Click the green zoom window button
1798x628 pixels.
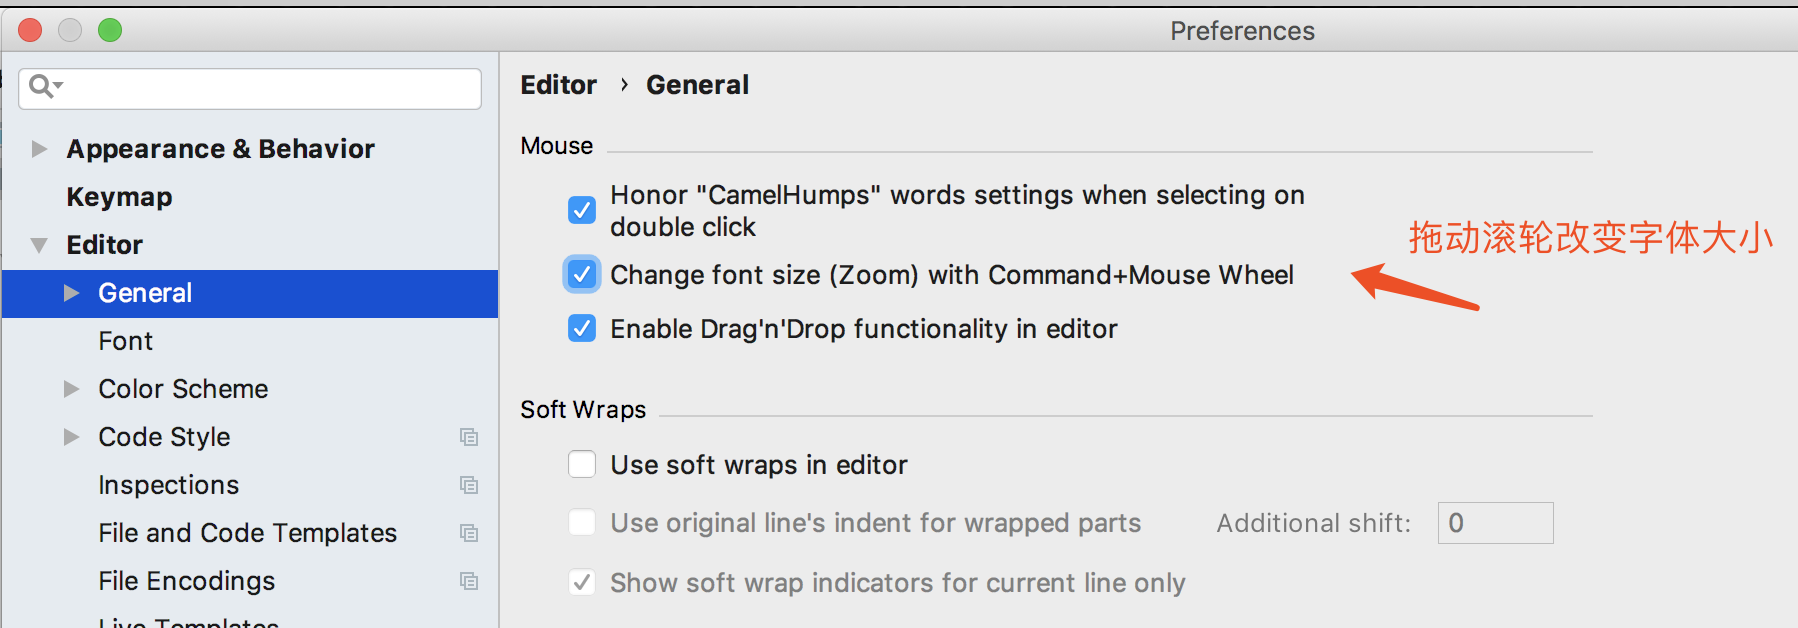(x=110, y=30)
